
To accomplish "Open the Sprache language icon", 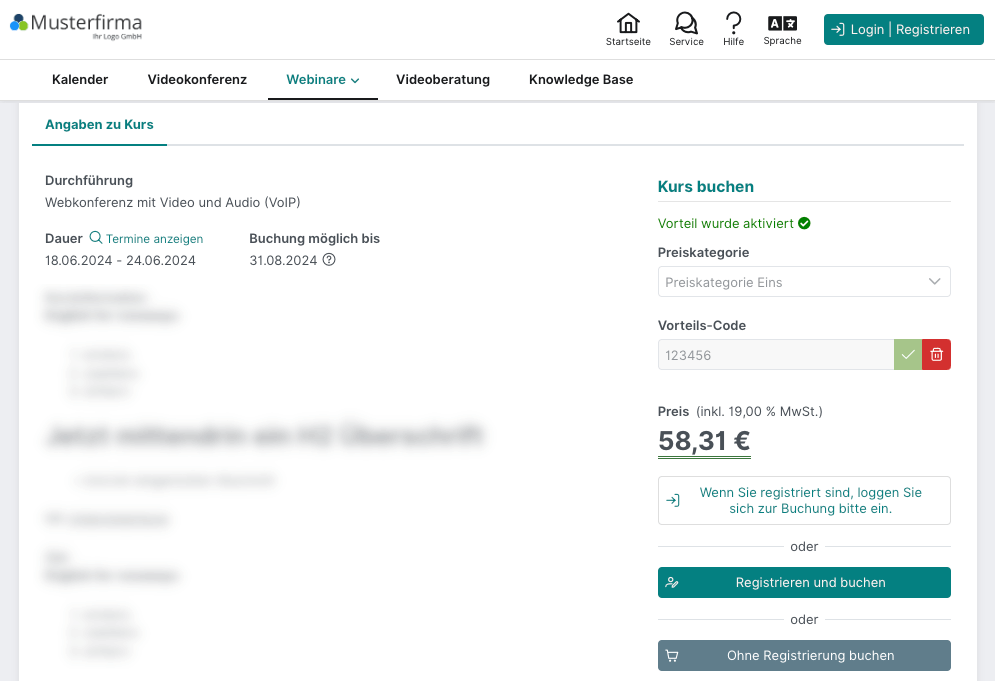I will point(782,21).
